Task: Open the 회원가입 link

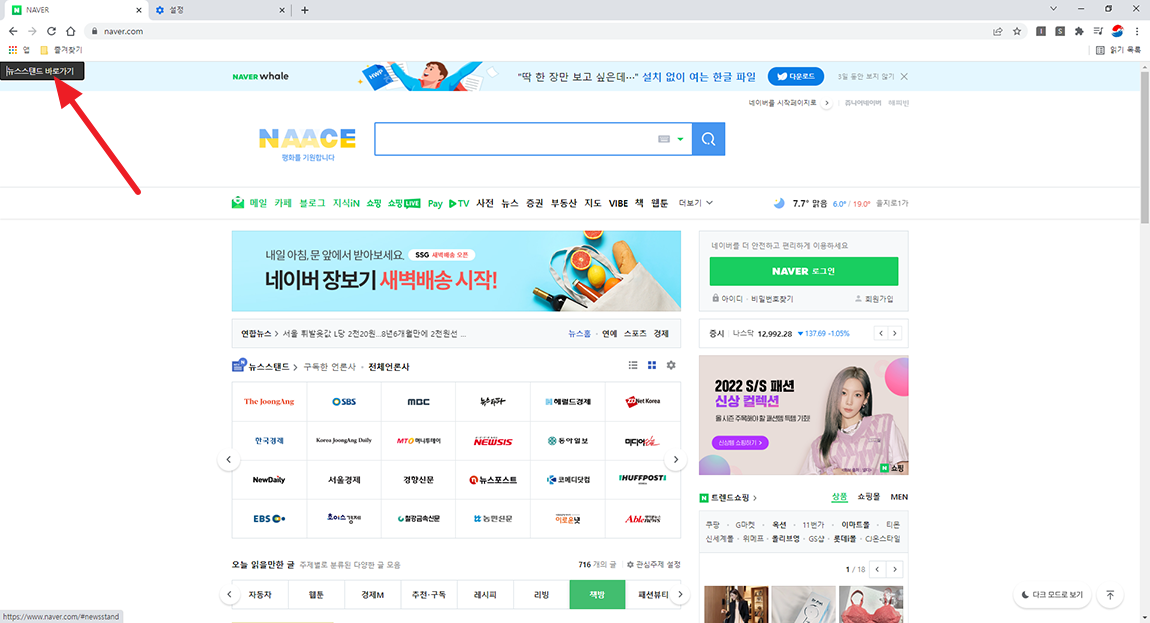Action: [x=874, y=299]
